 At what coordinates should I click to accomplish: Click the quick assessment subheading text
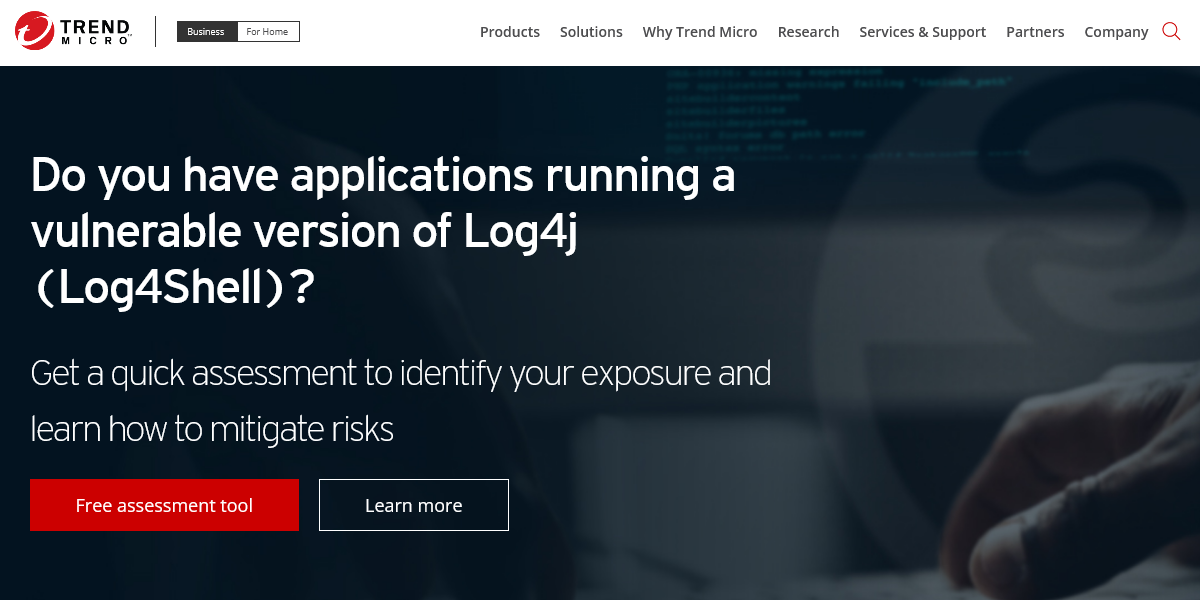pos(401,401)
